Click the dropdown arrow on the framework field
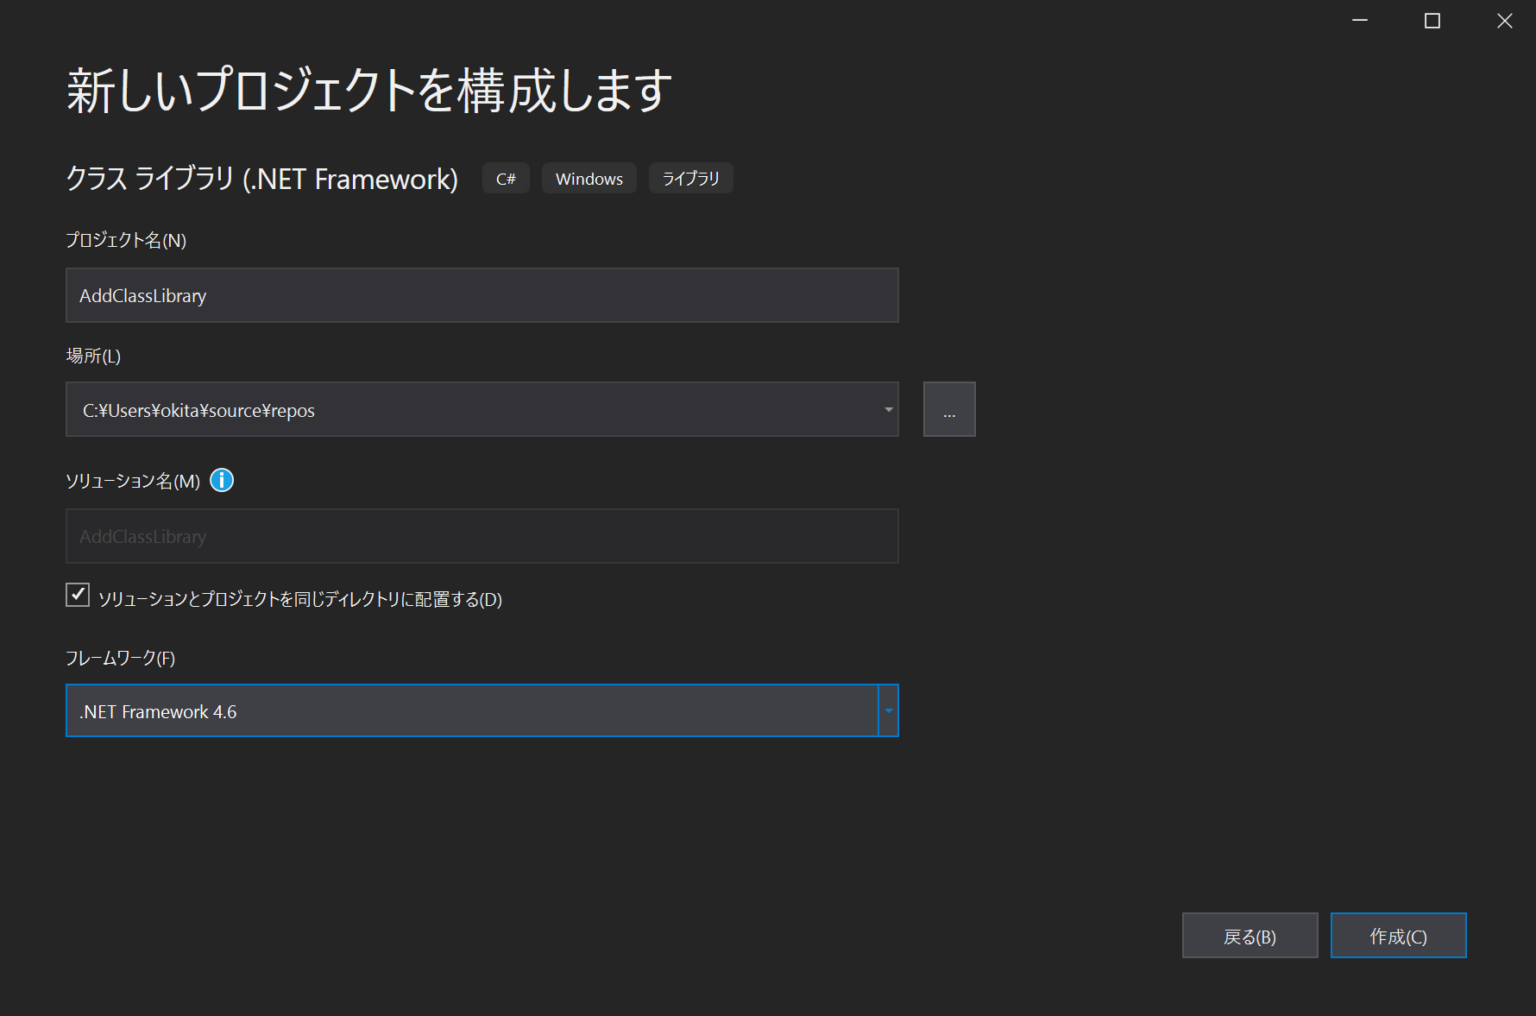The image size is (1536, 1016). coord(888,710)
